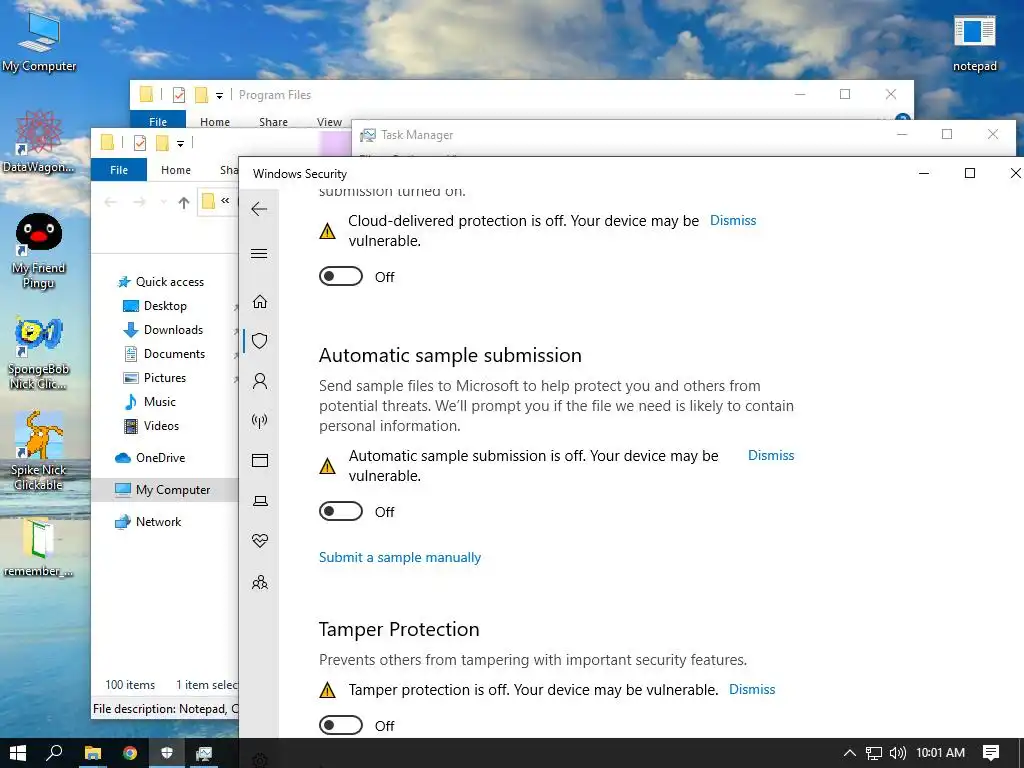Open File Explorer from the taskbar
1024x768 pixels.
pos(93,753)
